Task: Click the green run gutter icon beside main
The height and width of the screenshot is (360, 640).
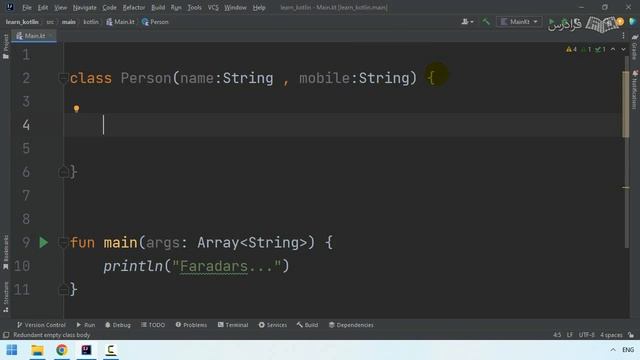Action: click(44, 242)
